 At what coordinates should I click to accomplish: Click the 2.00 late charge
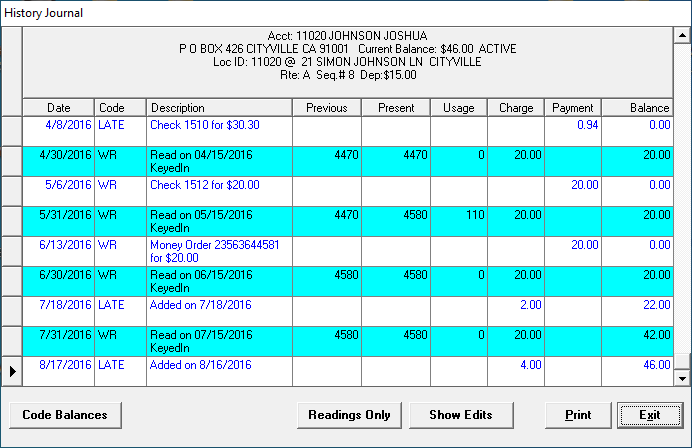pos(530,305)
